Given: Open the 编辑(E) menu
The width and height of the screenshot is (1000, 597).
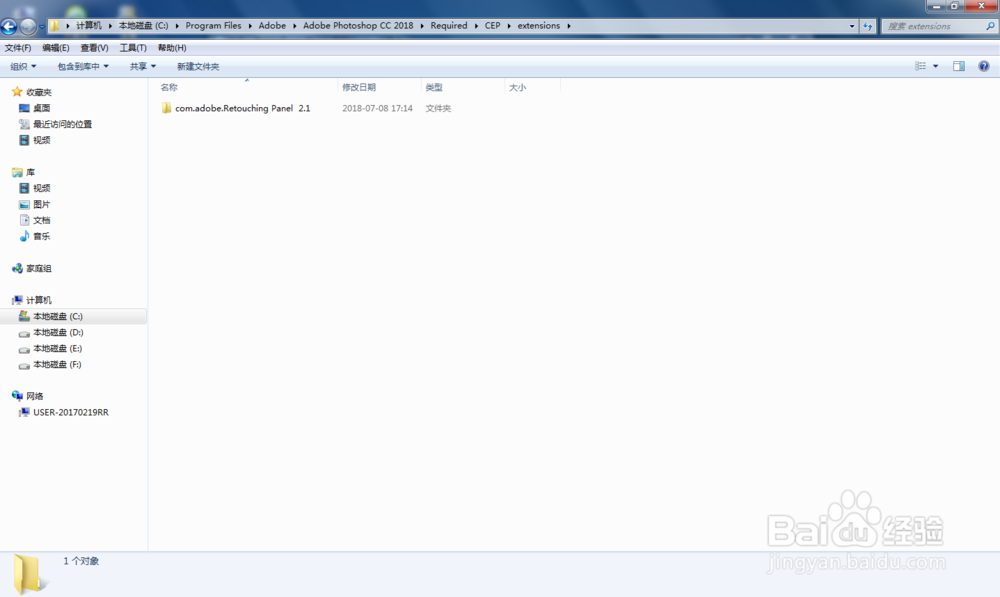Looking at the screenshot, I should (x=55, y=48).
